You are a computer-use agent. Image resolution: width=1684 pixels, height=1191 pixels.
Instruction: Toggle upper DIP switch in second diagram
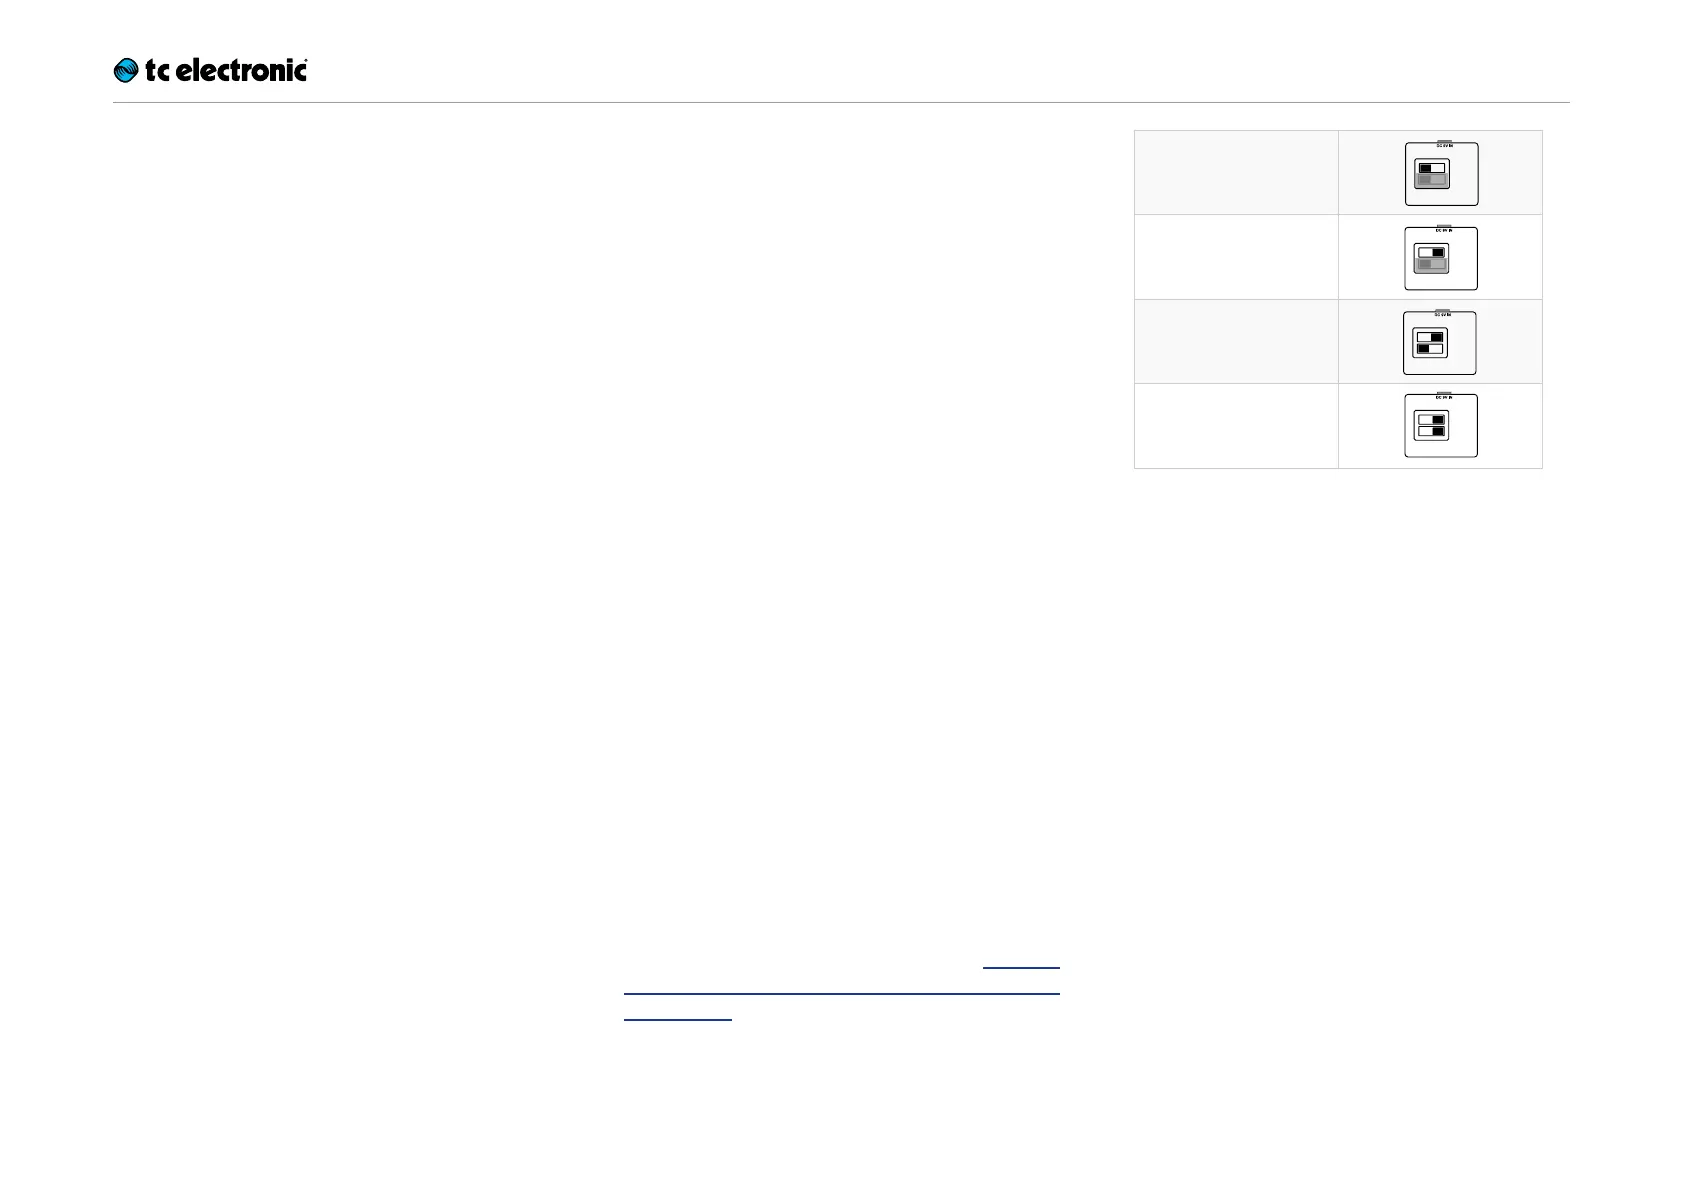1432,252
